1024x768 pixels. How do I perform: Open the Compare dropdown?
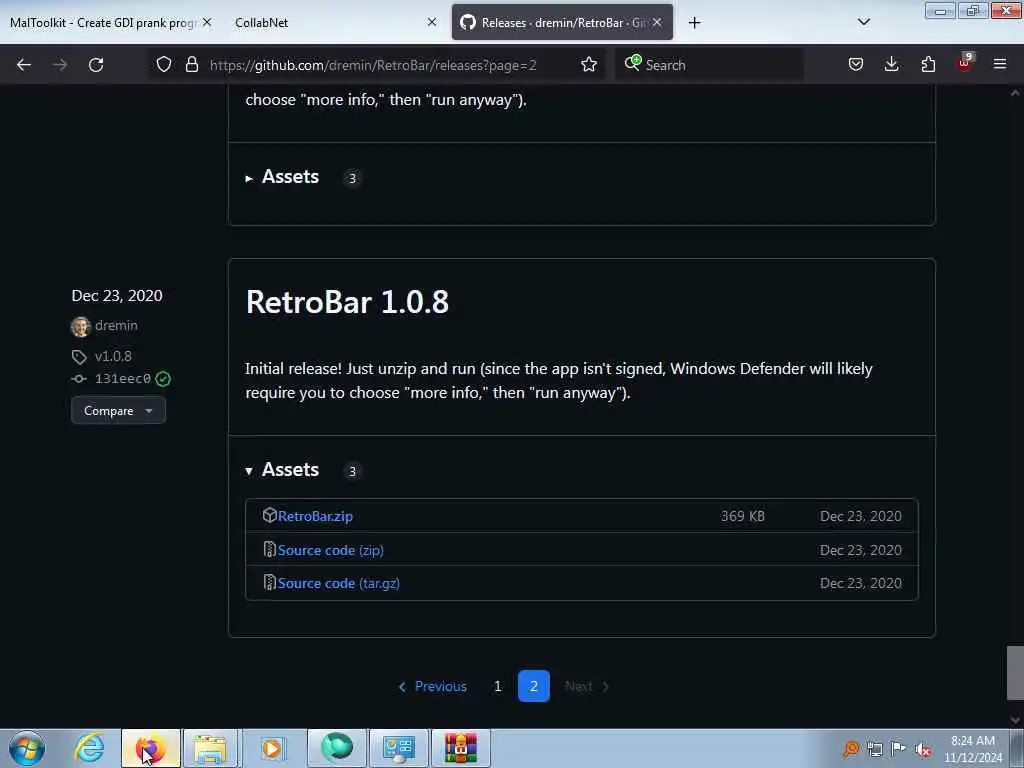118,411
